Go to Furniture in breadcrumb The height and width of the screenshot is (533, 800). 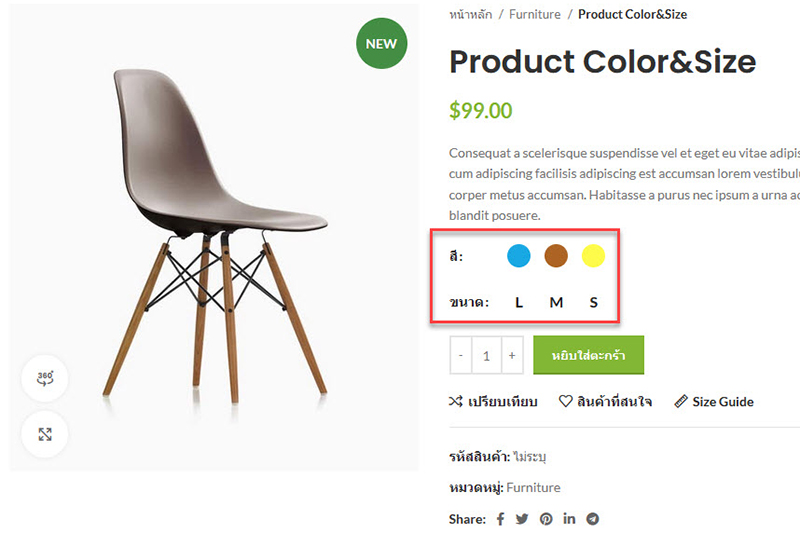(x=535, y=15)
